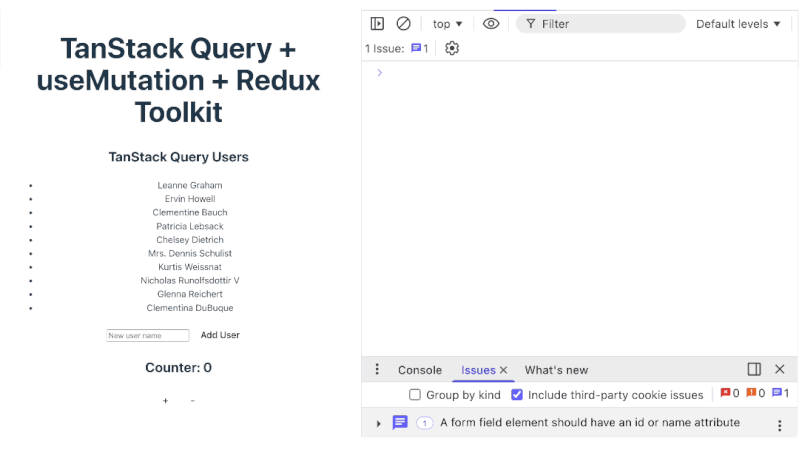This screenshot has width=799, height=450.
Task: Clear the console with the ban icon
Action: (403, 24)
